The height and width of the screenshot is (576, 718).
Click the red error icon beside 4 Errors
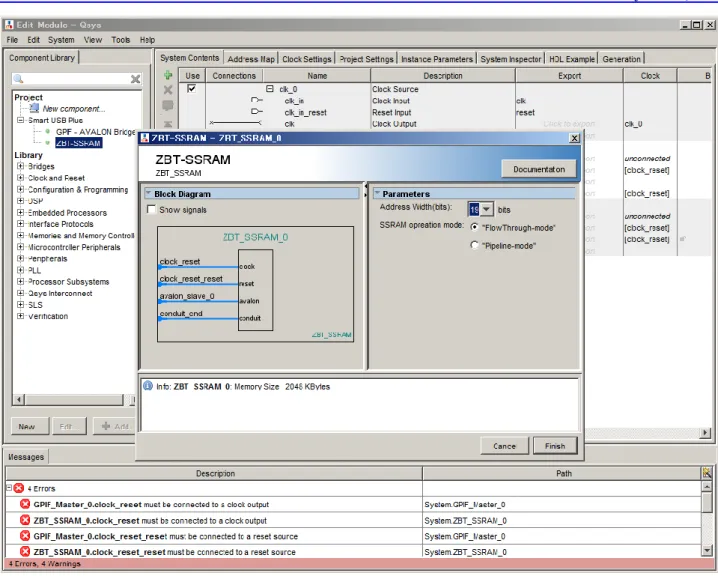19,489
